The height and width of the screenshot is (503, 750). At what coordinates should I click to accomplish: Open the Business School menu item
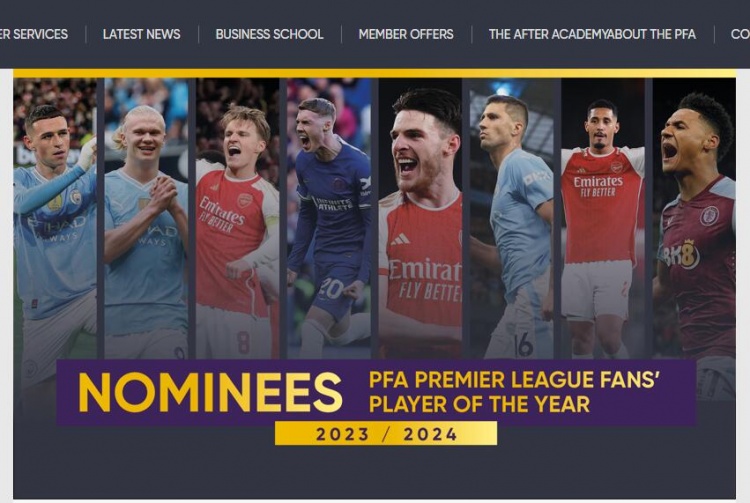click(269, 34)
